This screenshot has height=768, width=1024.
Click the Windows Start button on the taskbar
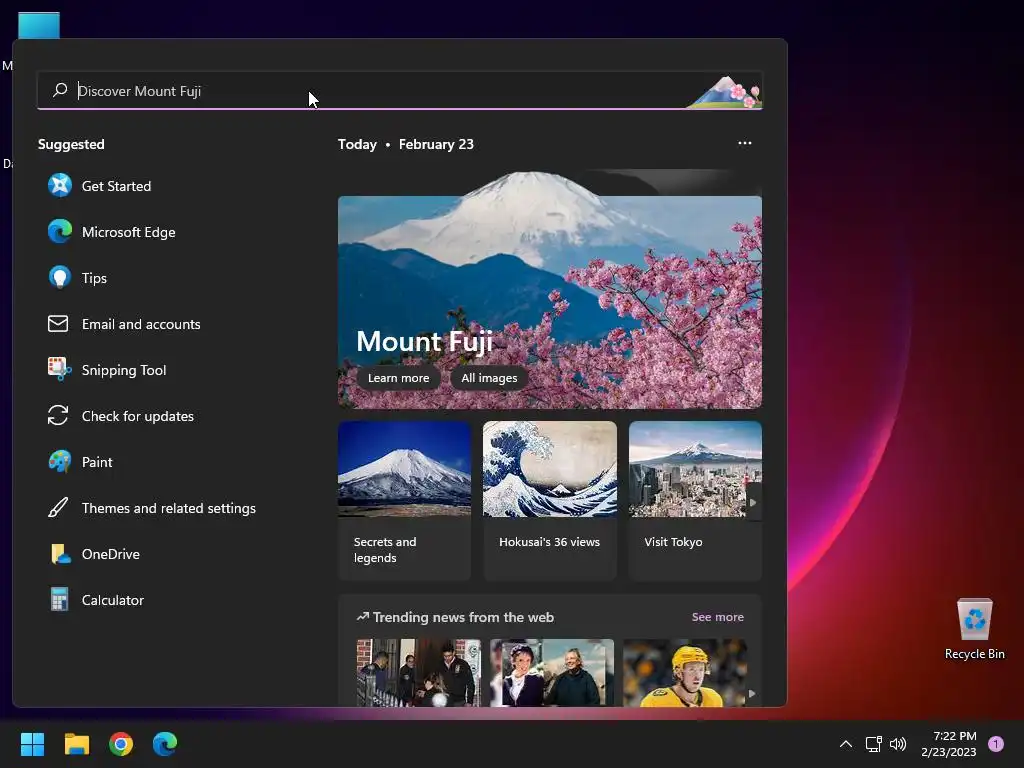click(x=32, y=744)
